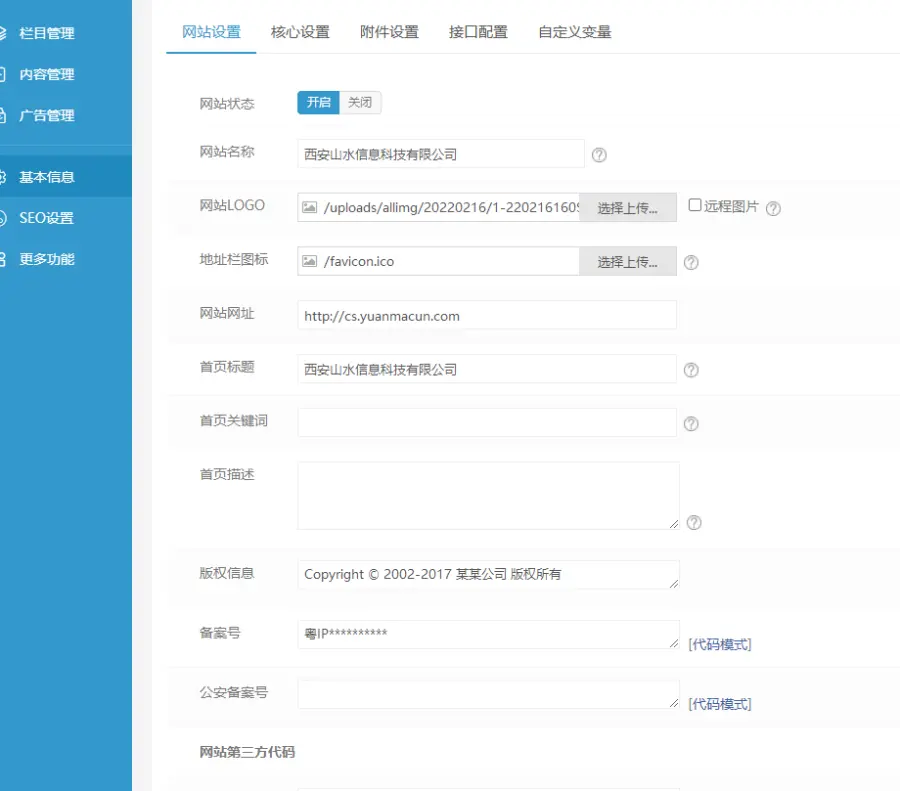900x791 pixels.
Task: Set website status to 开启
Action: (318, 103)
